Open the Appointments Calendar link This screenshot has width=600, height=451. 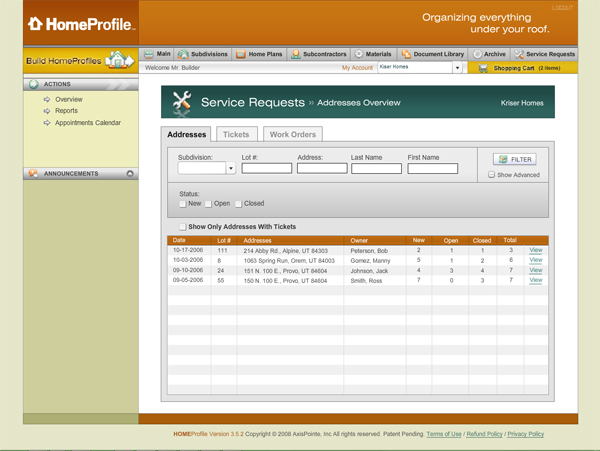pyautogui.click(x=88, y=123)
